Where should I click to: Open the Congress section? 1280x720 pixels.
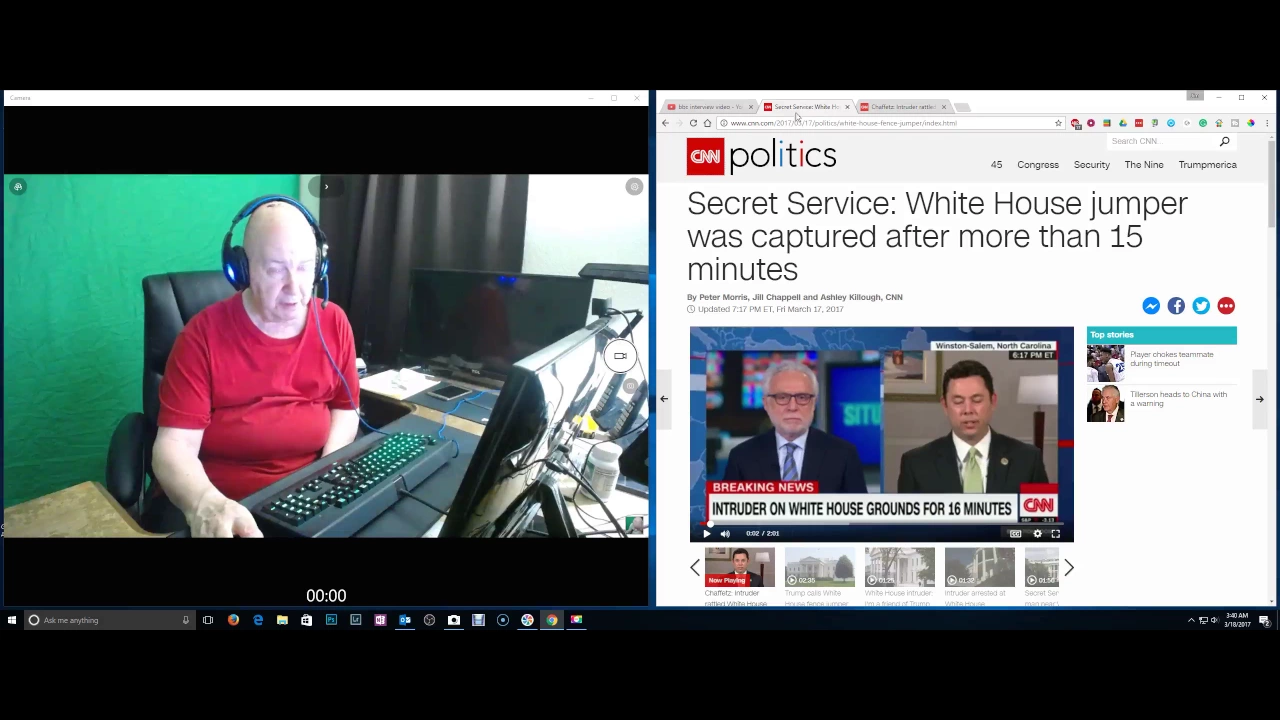[1038, 165]
